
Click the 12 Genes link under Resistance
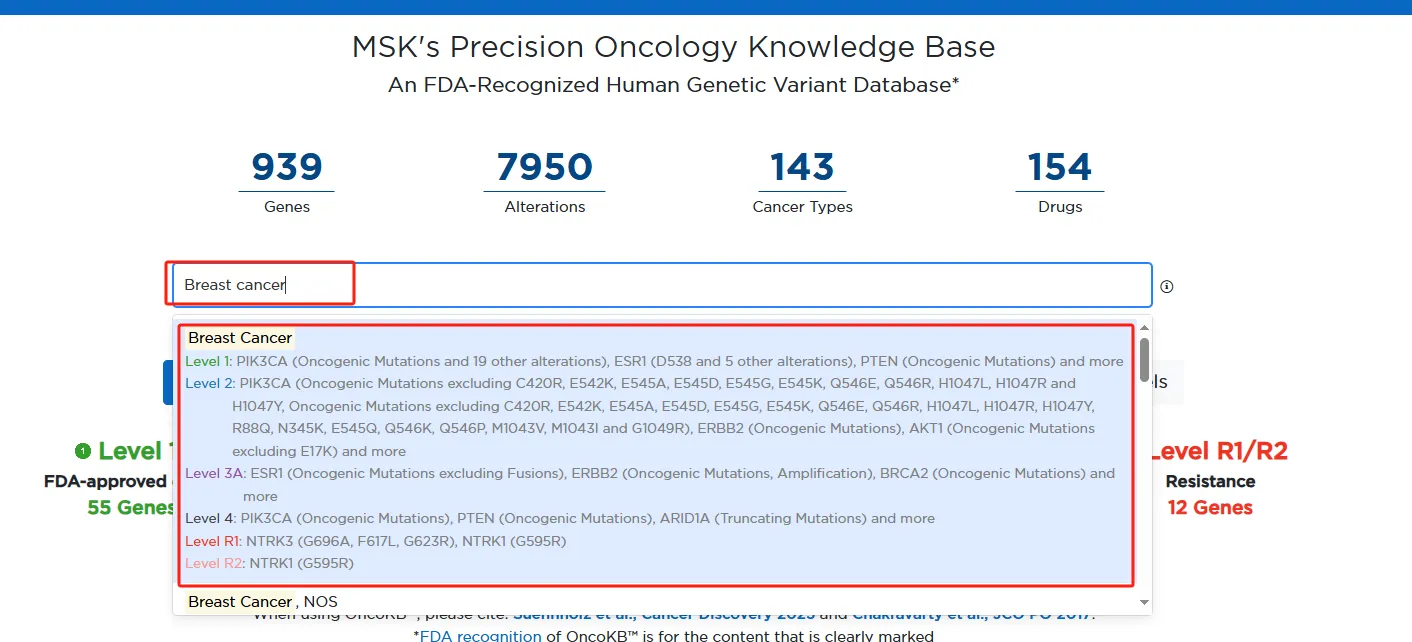[x=1210, y=507]
